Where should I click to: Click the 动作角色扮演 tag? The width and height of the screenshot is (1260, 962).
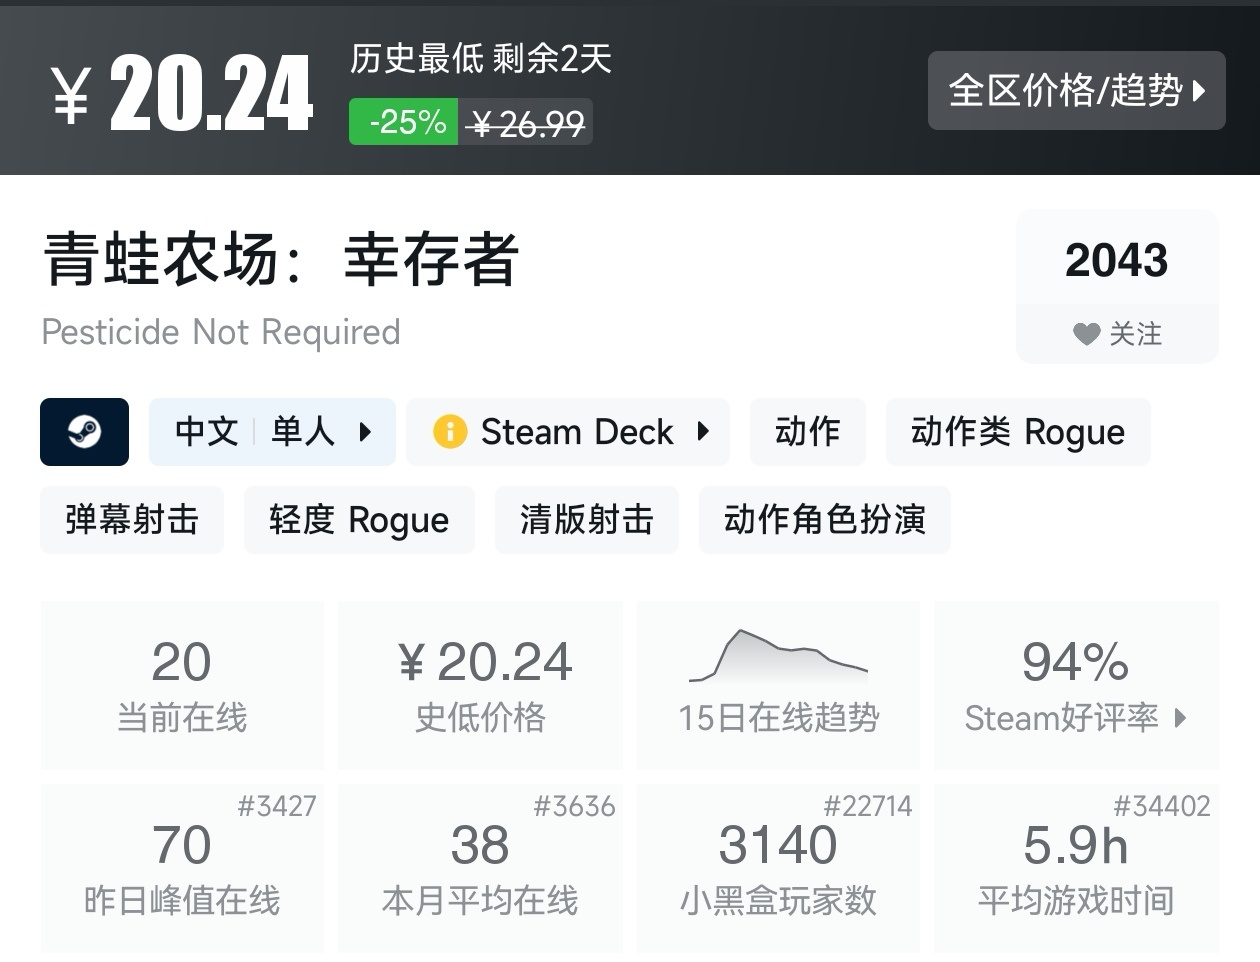point(824,520)
